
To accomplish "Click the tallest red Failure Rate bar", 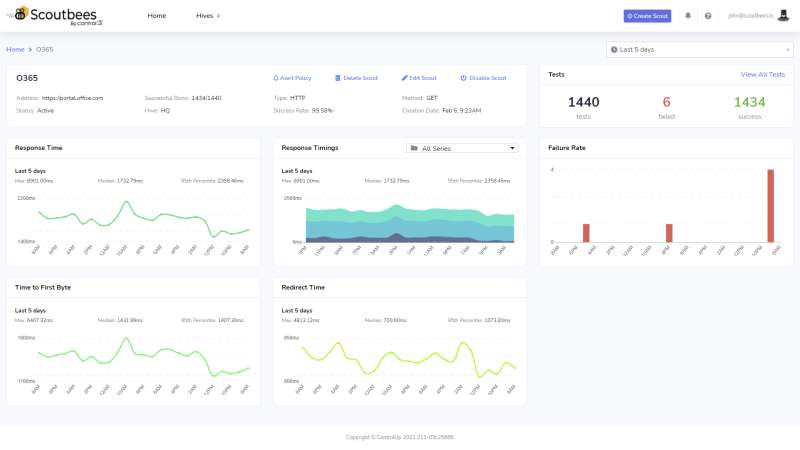I will pos(770,206).
